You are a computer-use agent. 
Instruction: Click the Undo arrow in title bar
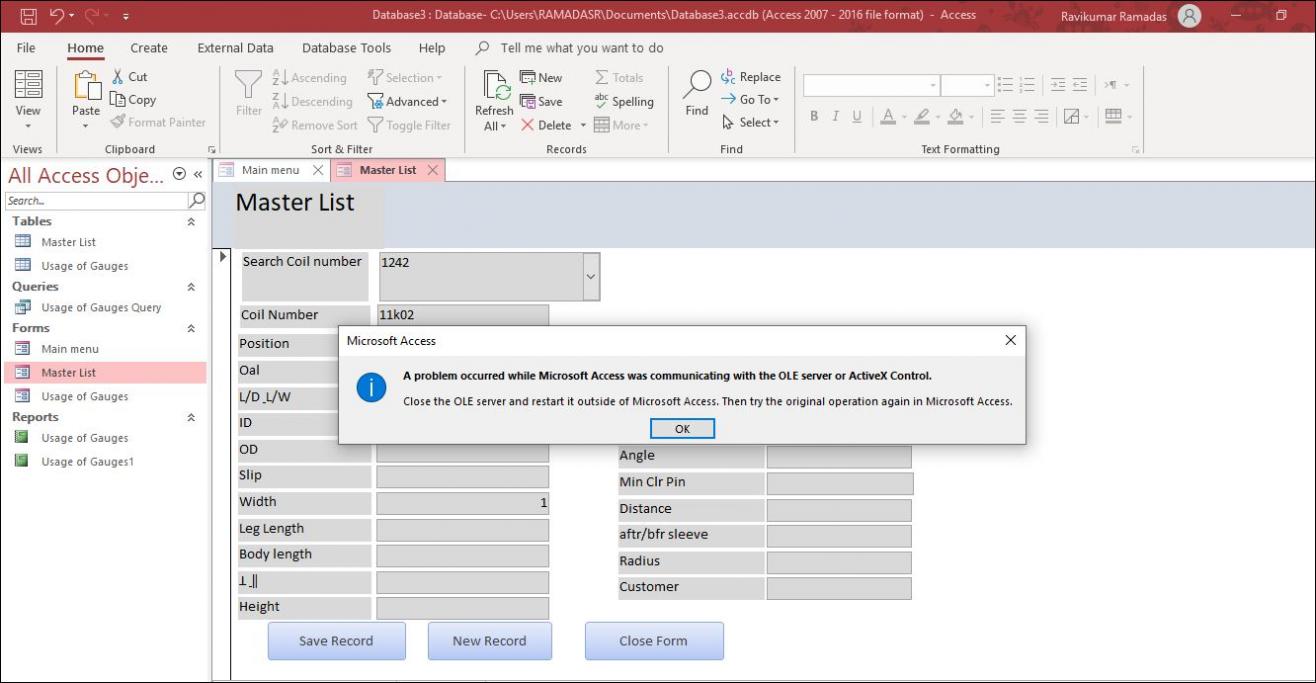57,16
